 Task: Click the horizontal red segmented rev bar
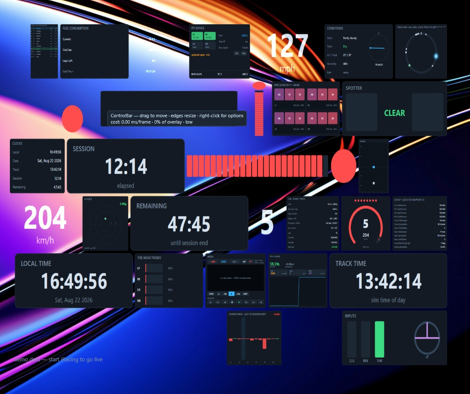point(257,166)
